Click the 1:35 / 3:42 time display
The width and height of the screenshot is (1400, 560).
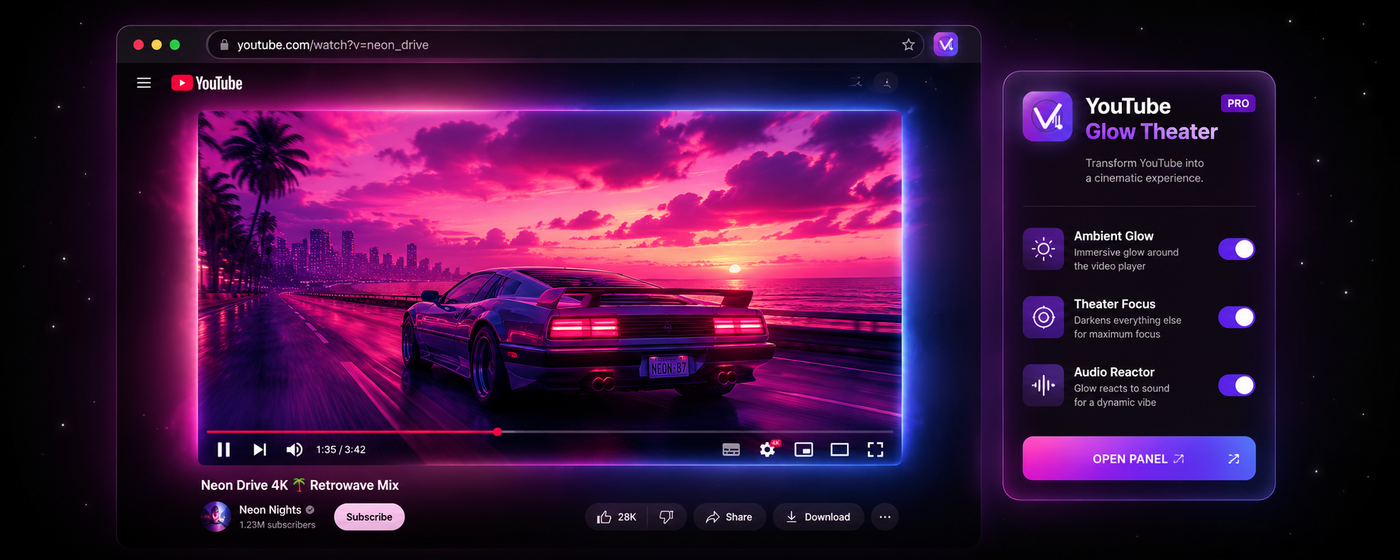tap(341, 450)
